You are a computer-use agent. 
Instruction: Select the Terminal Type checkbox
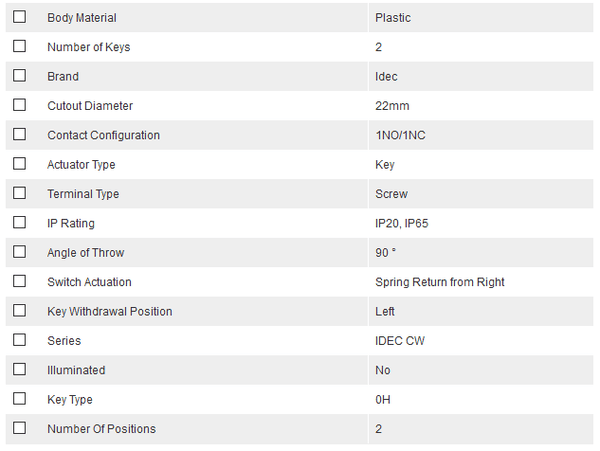click(x=19, y=193)
